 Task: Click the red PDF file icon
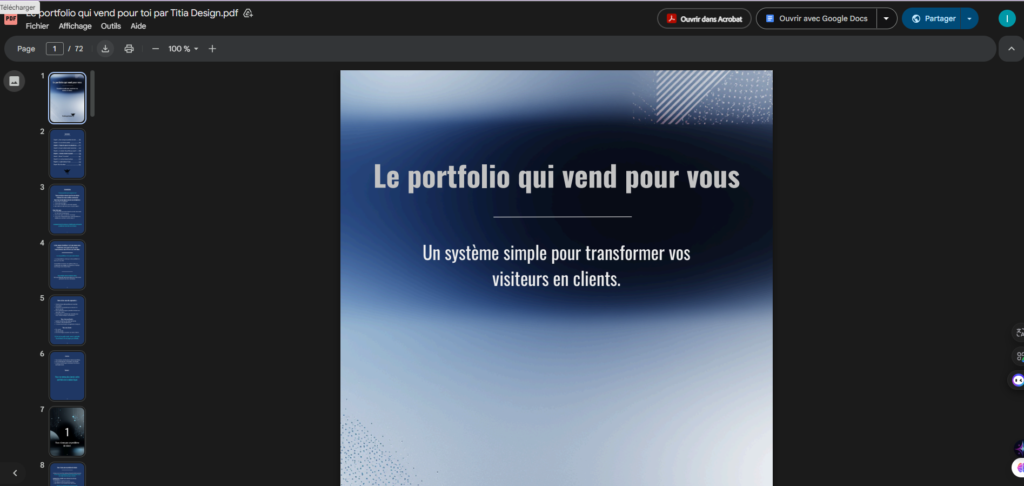(x=11, y=19)
